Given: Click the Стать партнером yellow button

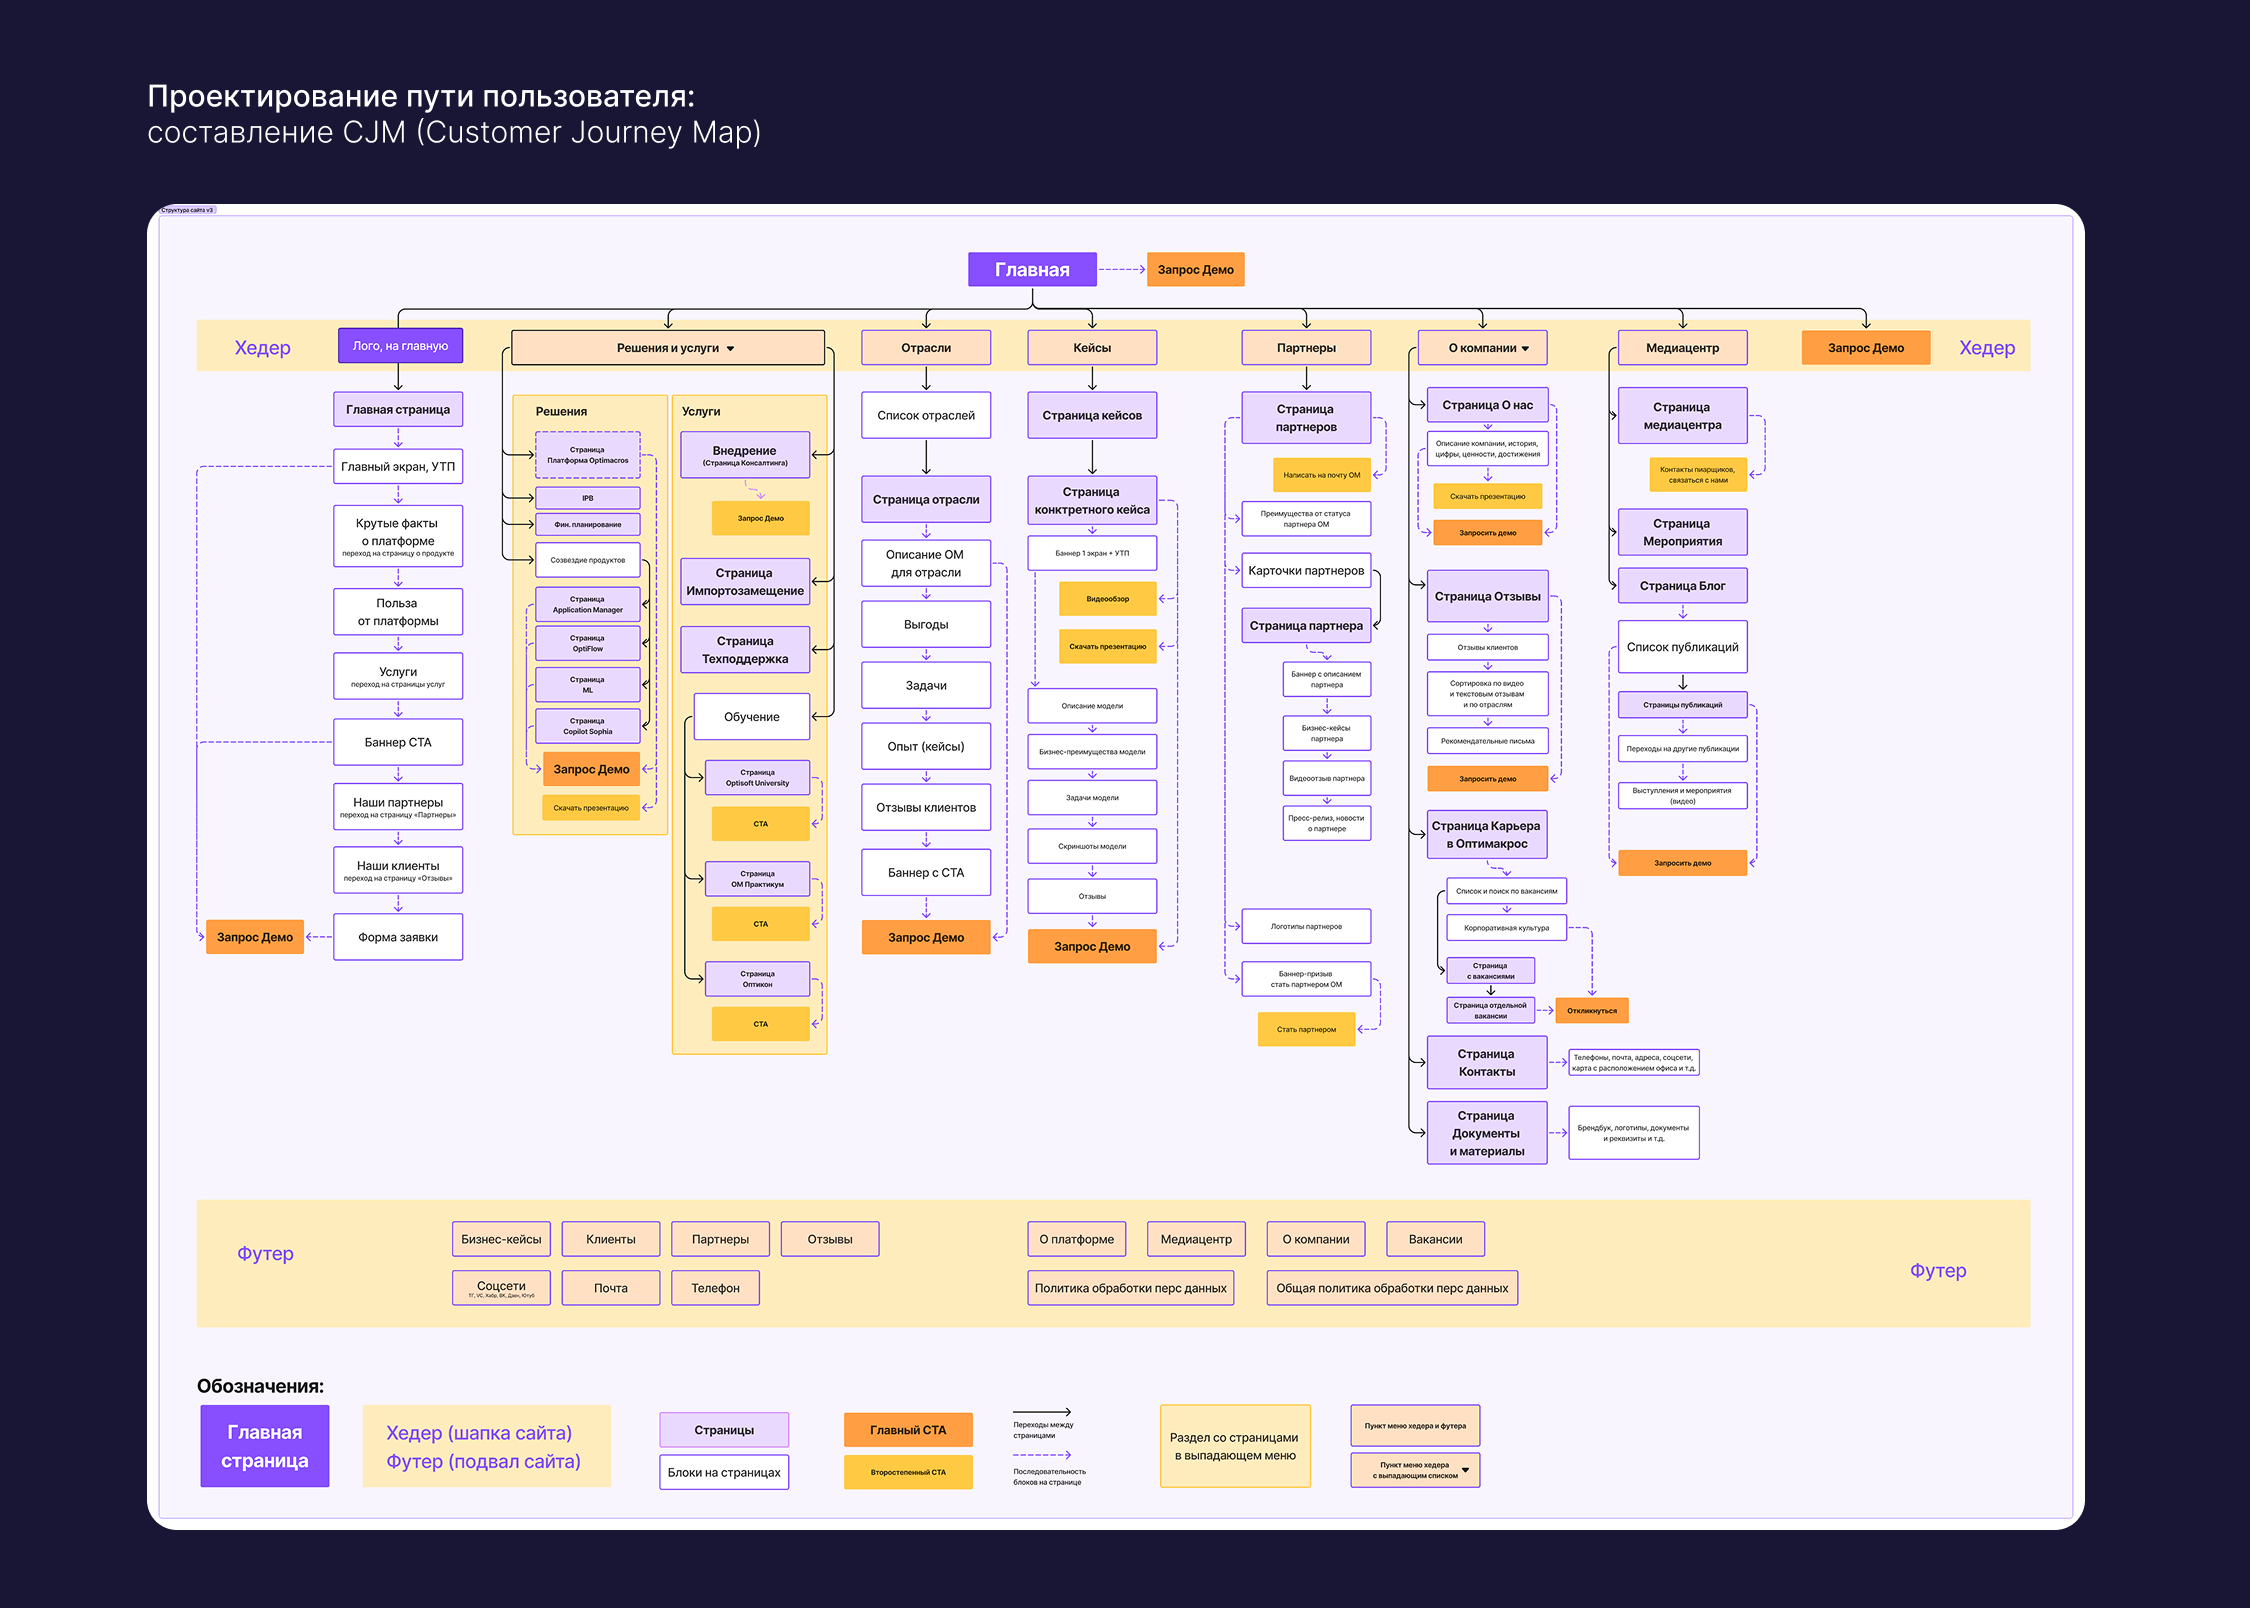Looking at the screenshot, I should click(x=1306, y=1029).
